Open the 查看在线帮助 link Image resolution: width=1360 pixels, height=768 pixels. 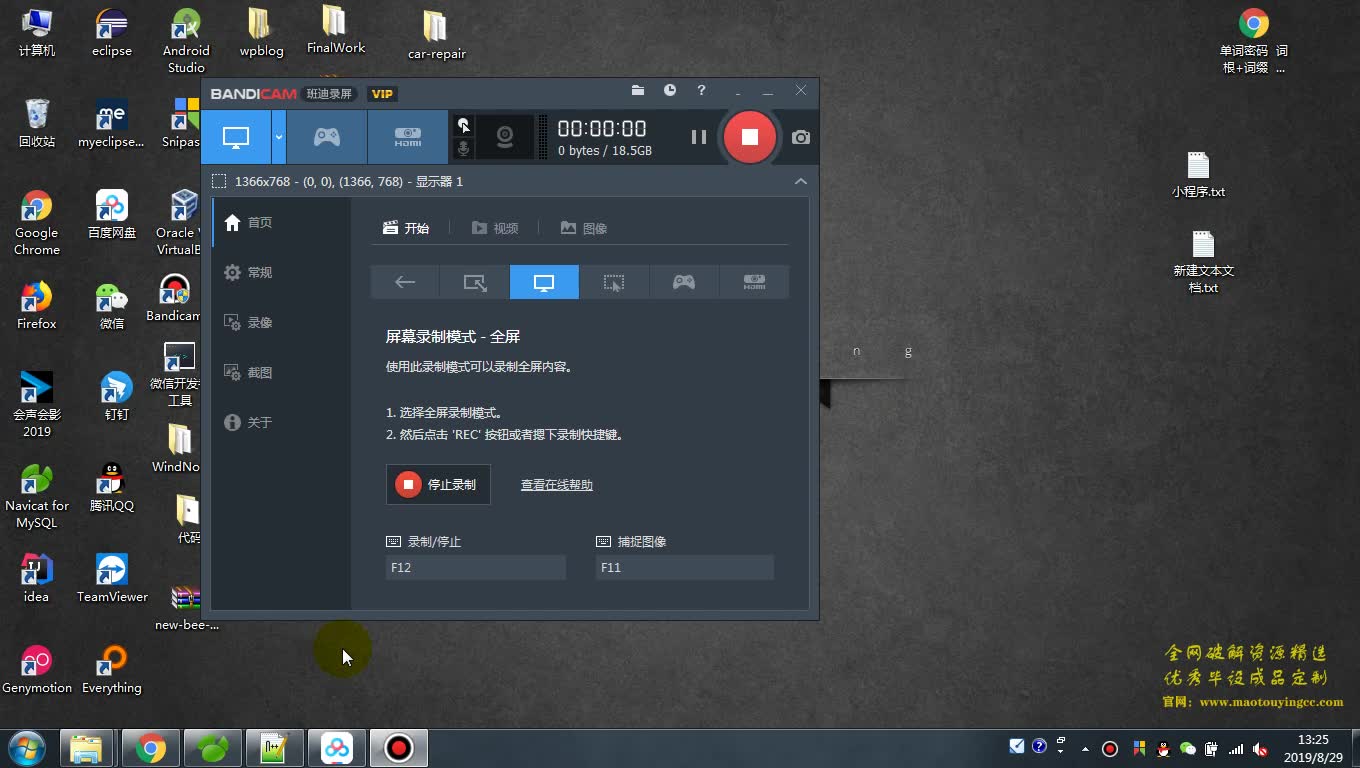[x=557, y=485]
